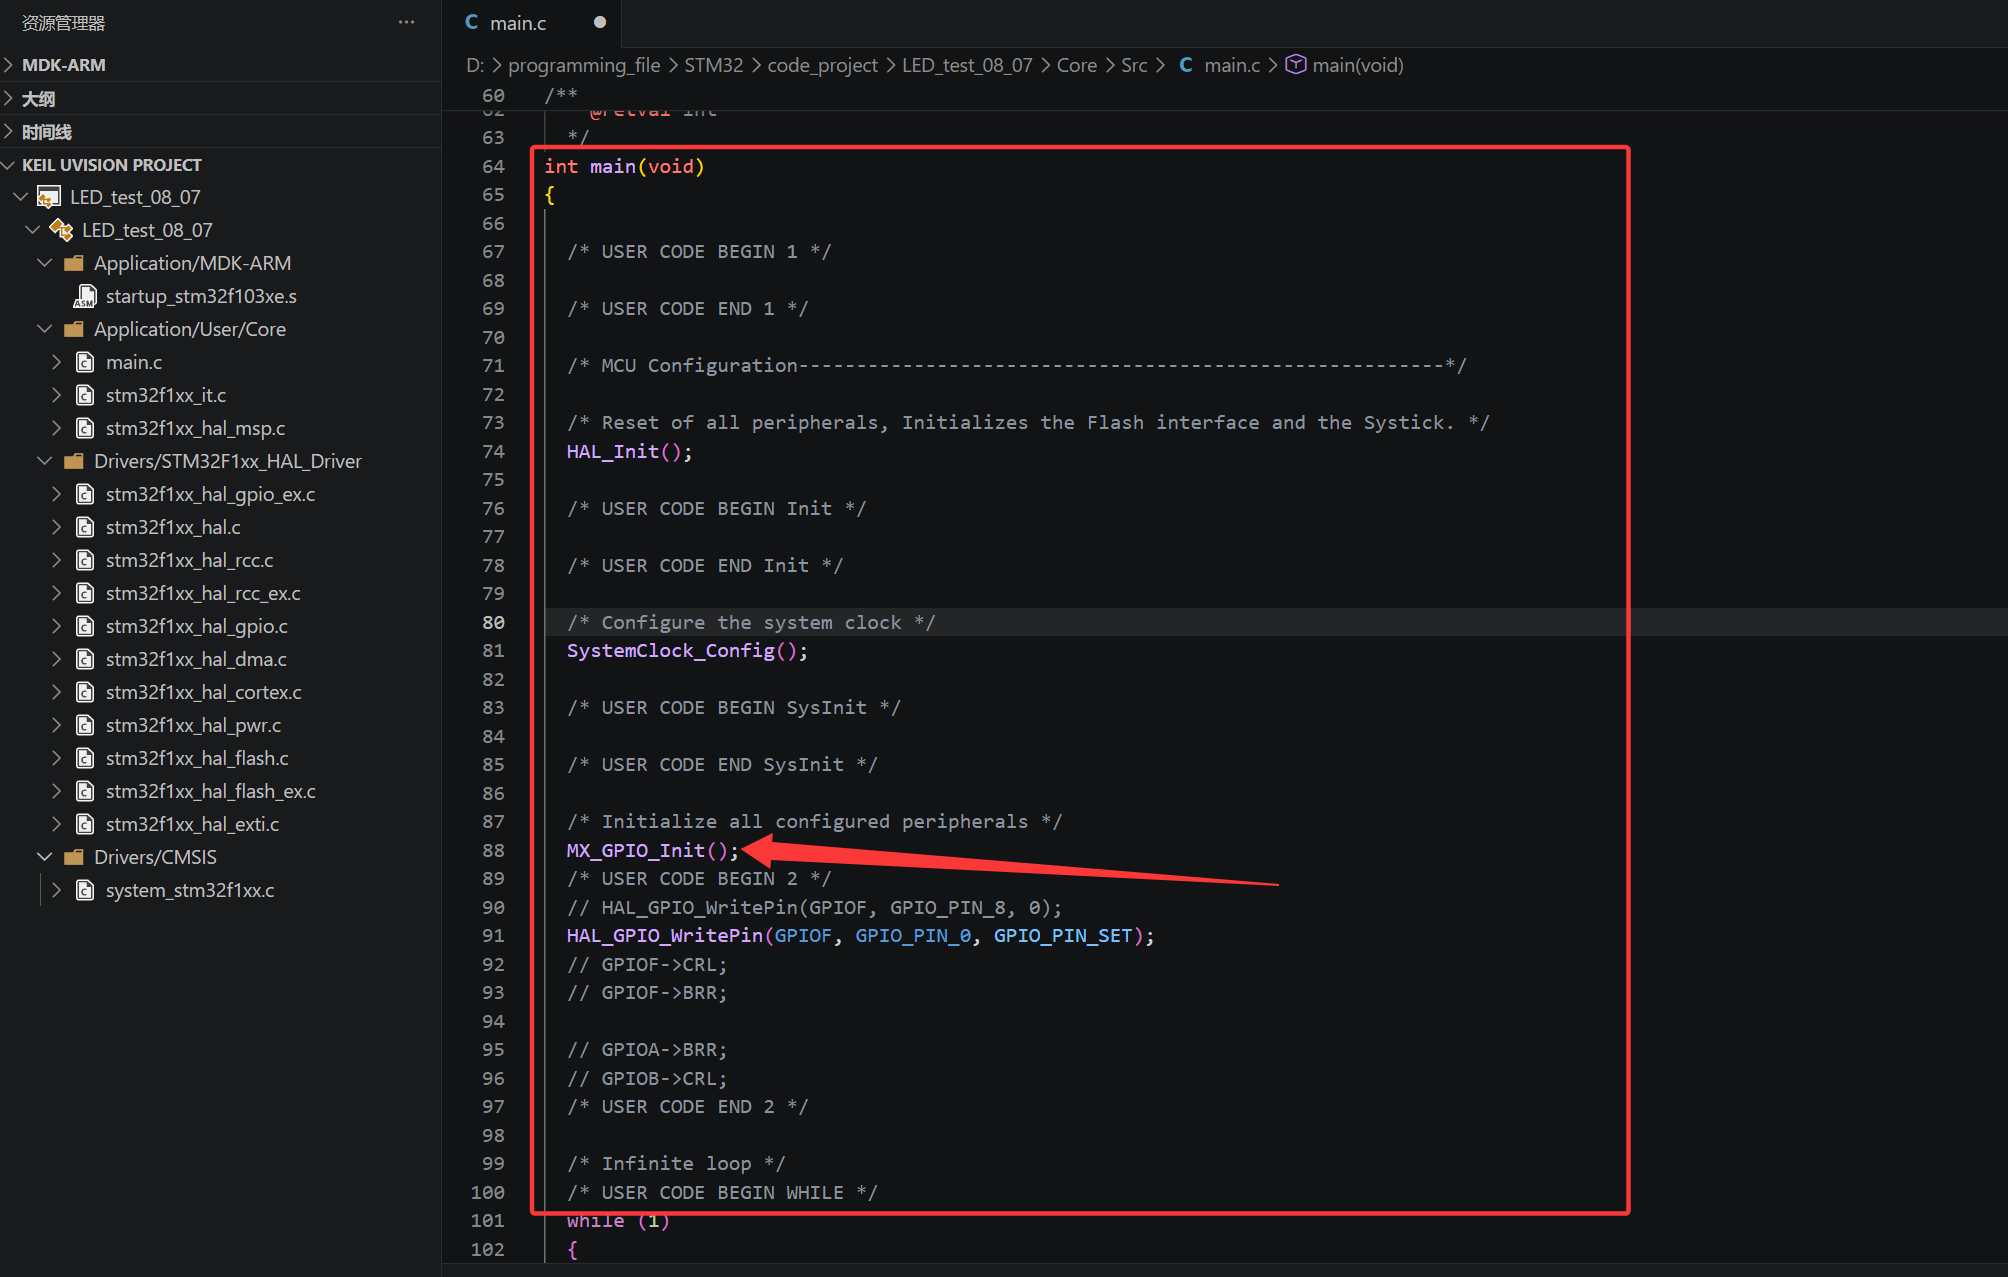Click code_project in breadcrumb path
Screen dimensions: 2008x1277
point(822,65)
